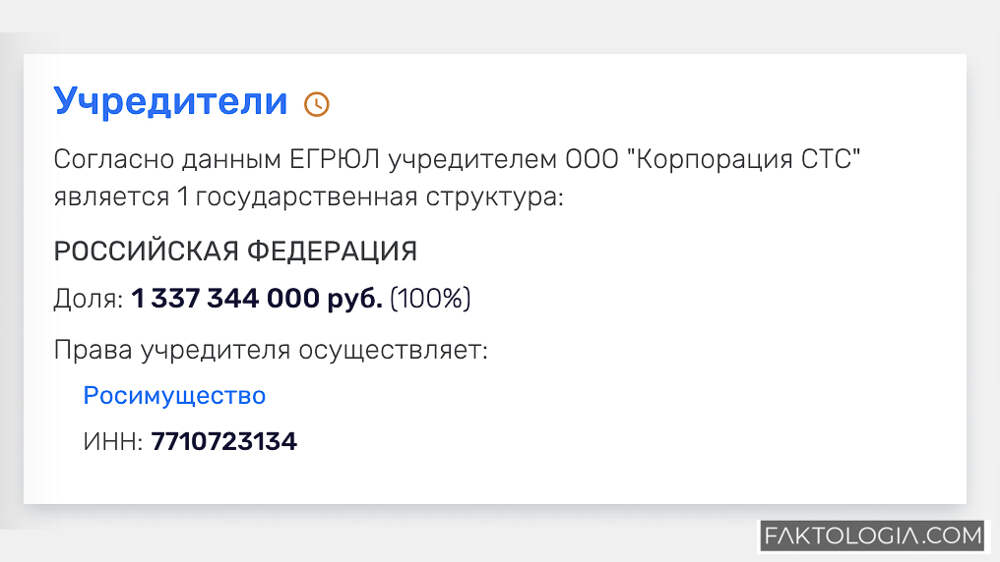Image resolution: width=1000 pixels, height=562 pixels.
Task: Click the orange clock history icon
Action: (x=316, y=104)
